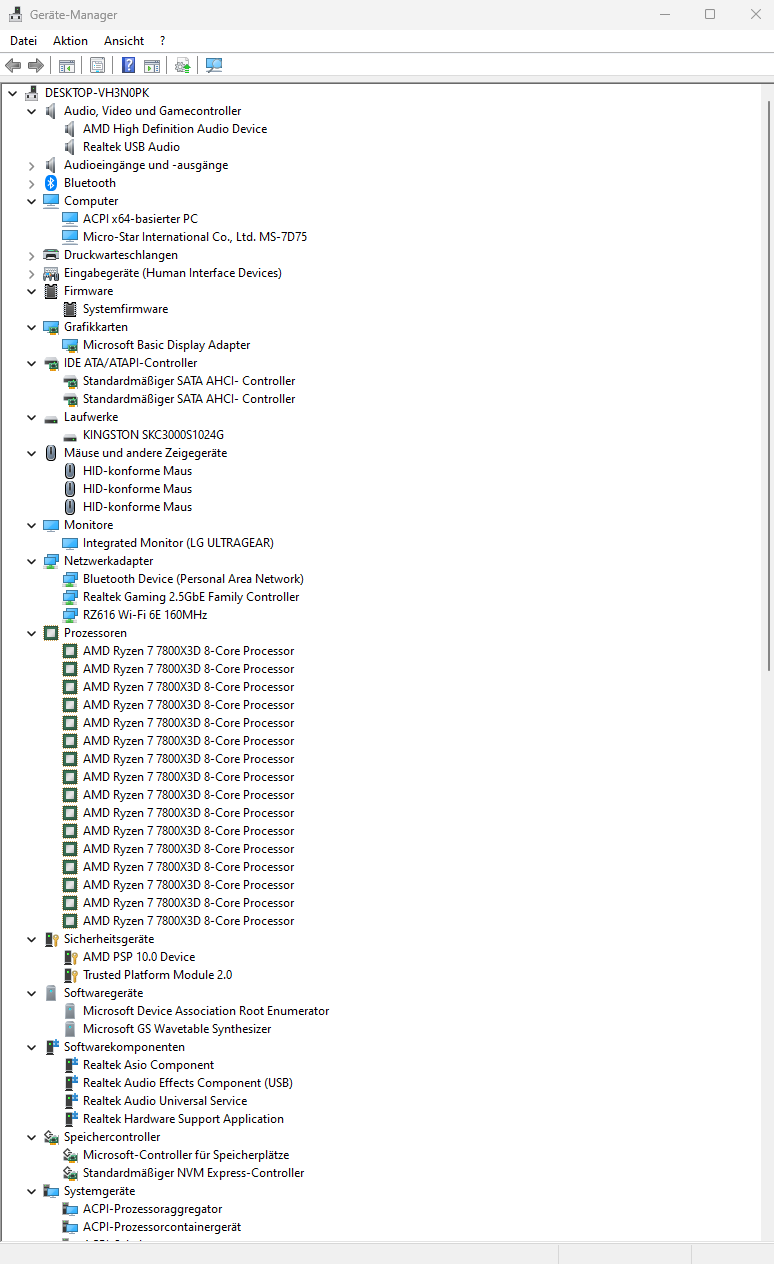Collapse Audio, Video und Gamecontroller category
Screen dimensions: 774x1264
(32, 111)
